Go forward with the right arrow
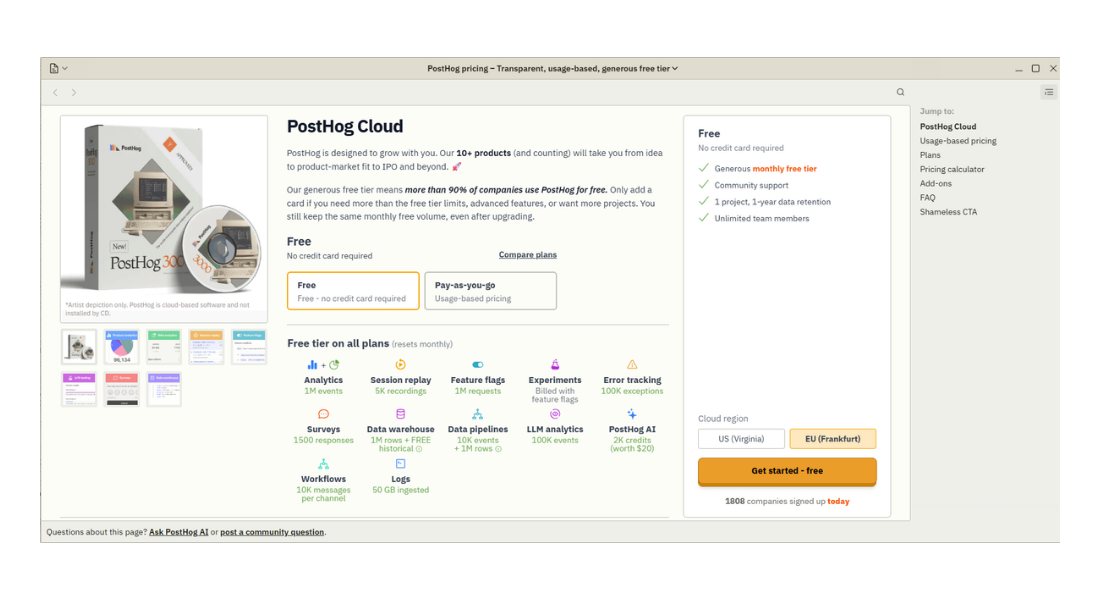 coord(74,92)
